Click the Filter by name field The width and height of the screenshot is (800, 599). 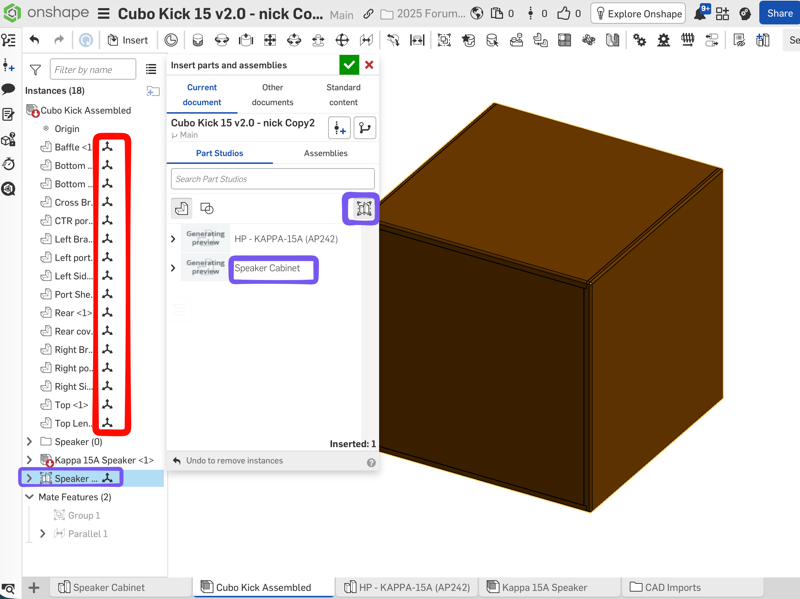tap(93, 69)
